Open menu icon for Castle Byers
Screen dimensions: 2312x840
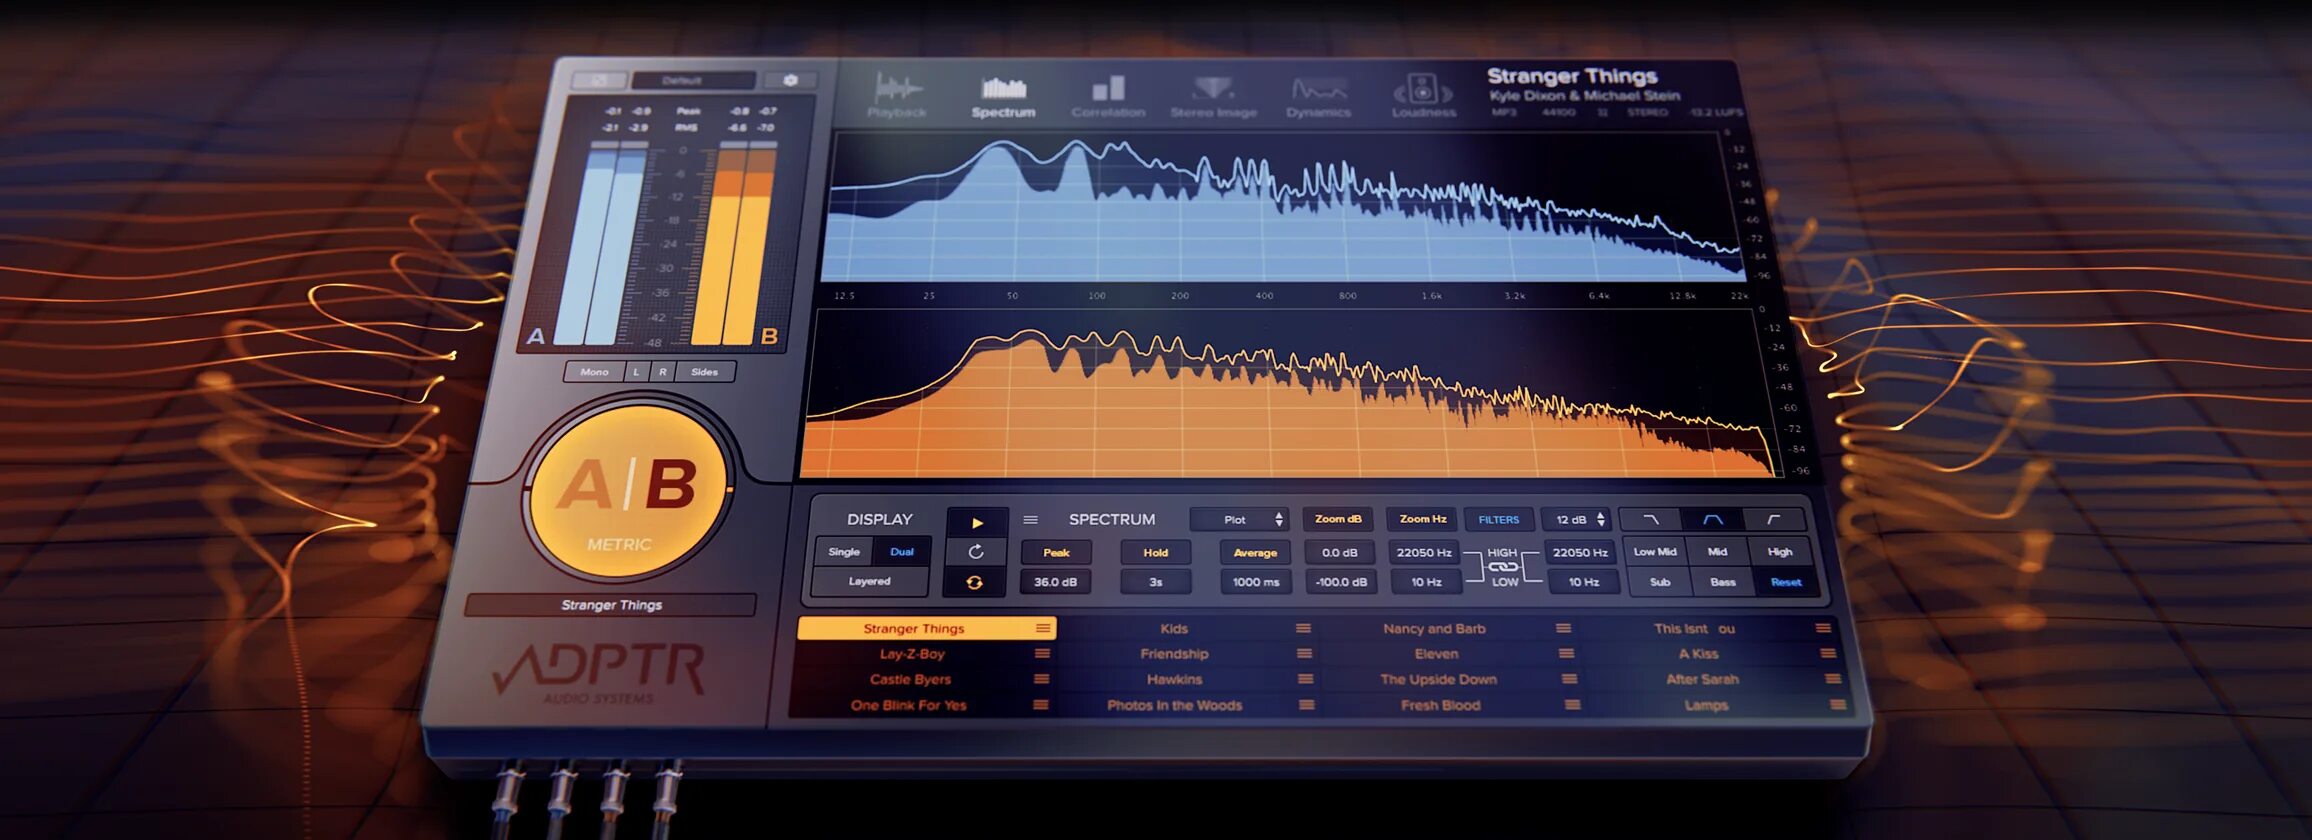pos(1041,679)
